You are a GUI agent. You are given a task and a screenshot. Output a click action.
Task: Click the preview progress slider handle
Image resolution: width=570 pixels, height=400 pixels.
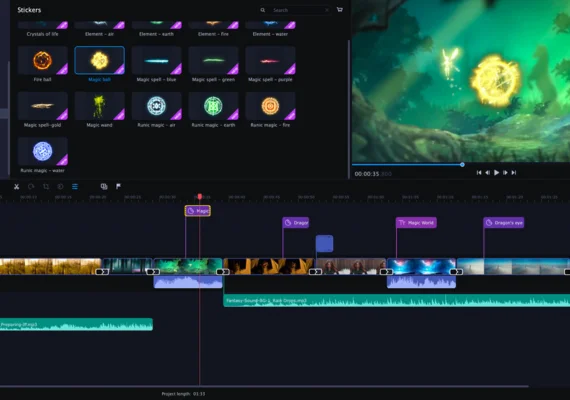462,165
